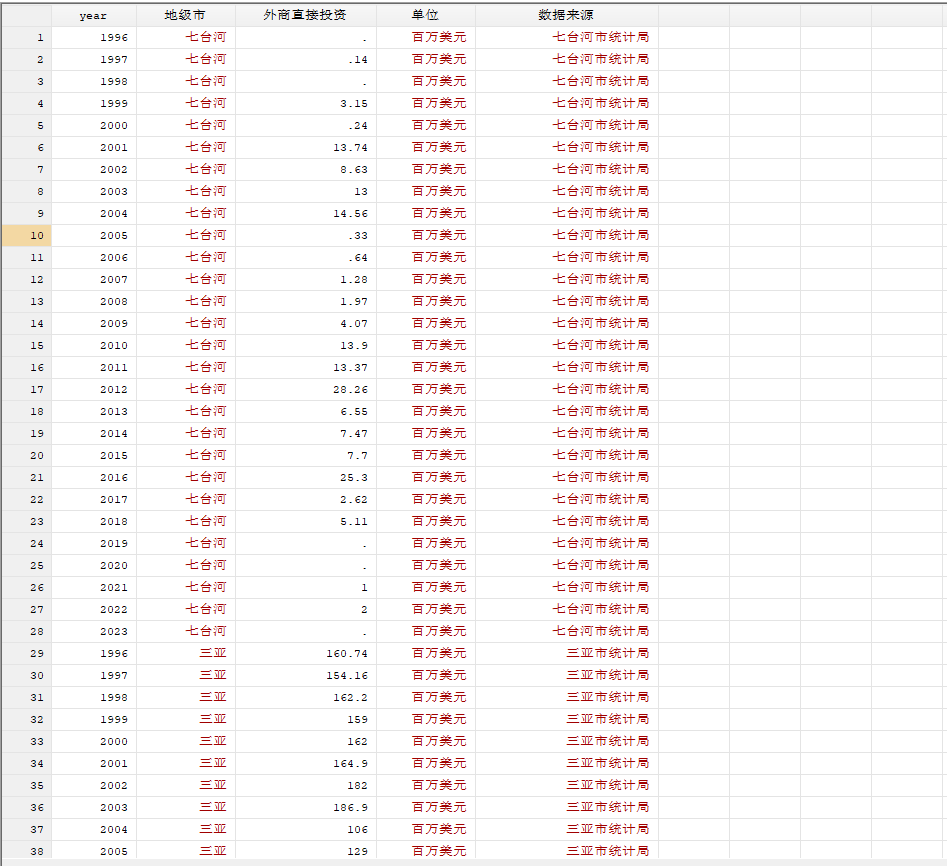Click the missing value cell in row 24
Viewport: 947px width, 866px height.
[306, 544]
